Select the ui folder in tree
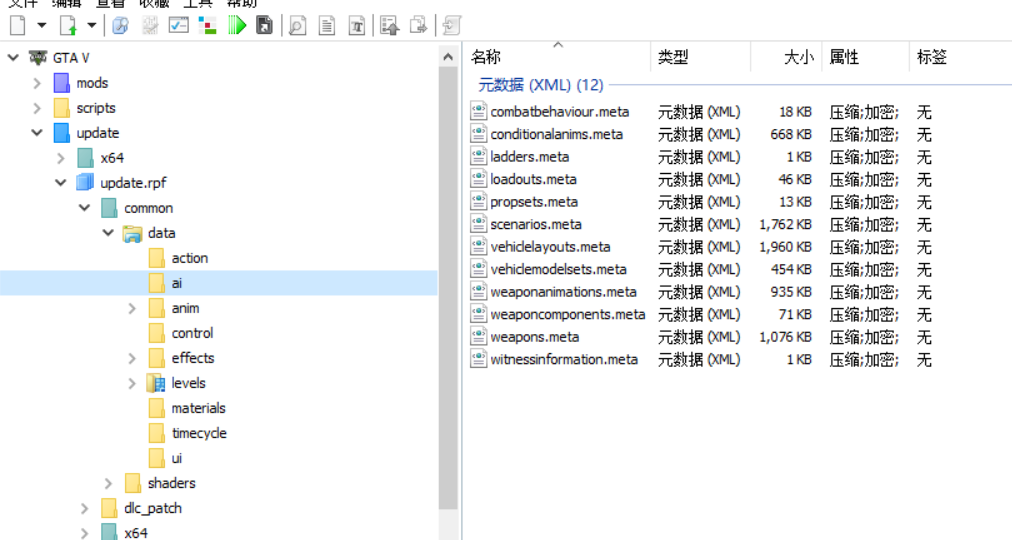The image size is (1012, 540). point(177,459)
